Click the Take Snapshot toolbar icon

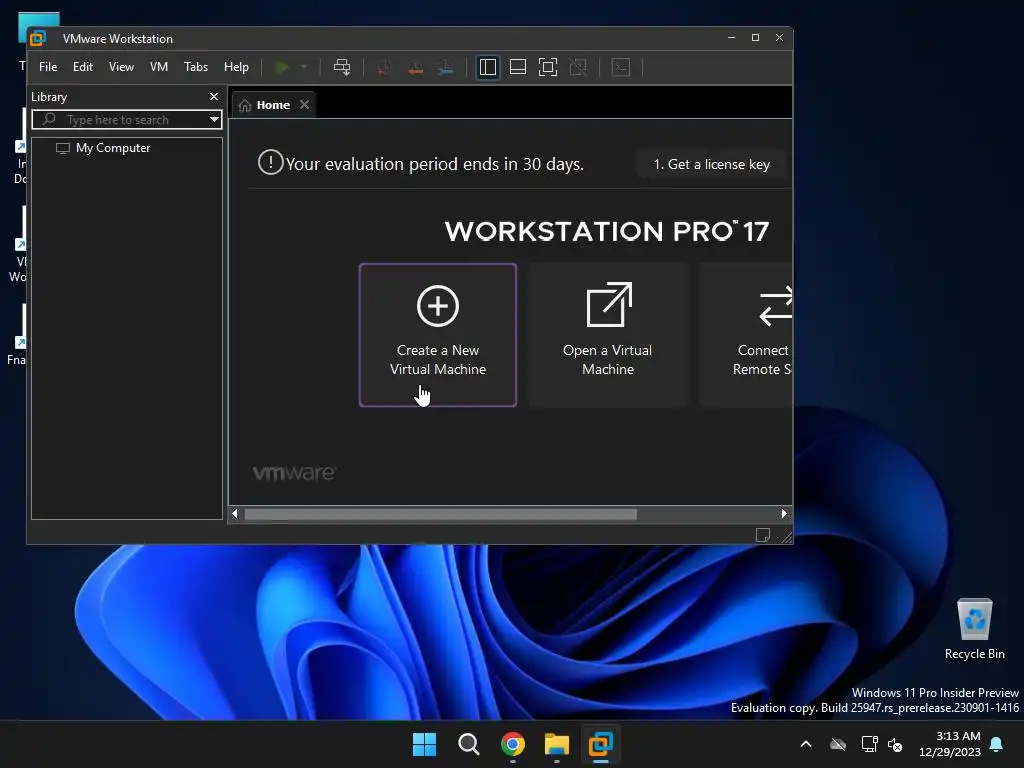pos(385,67)
